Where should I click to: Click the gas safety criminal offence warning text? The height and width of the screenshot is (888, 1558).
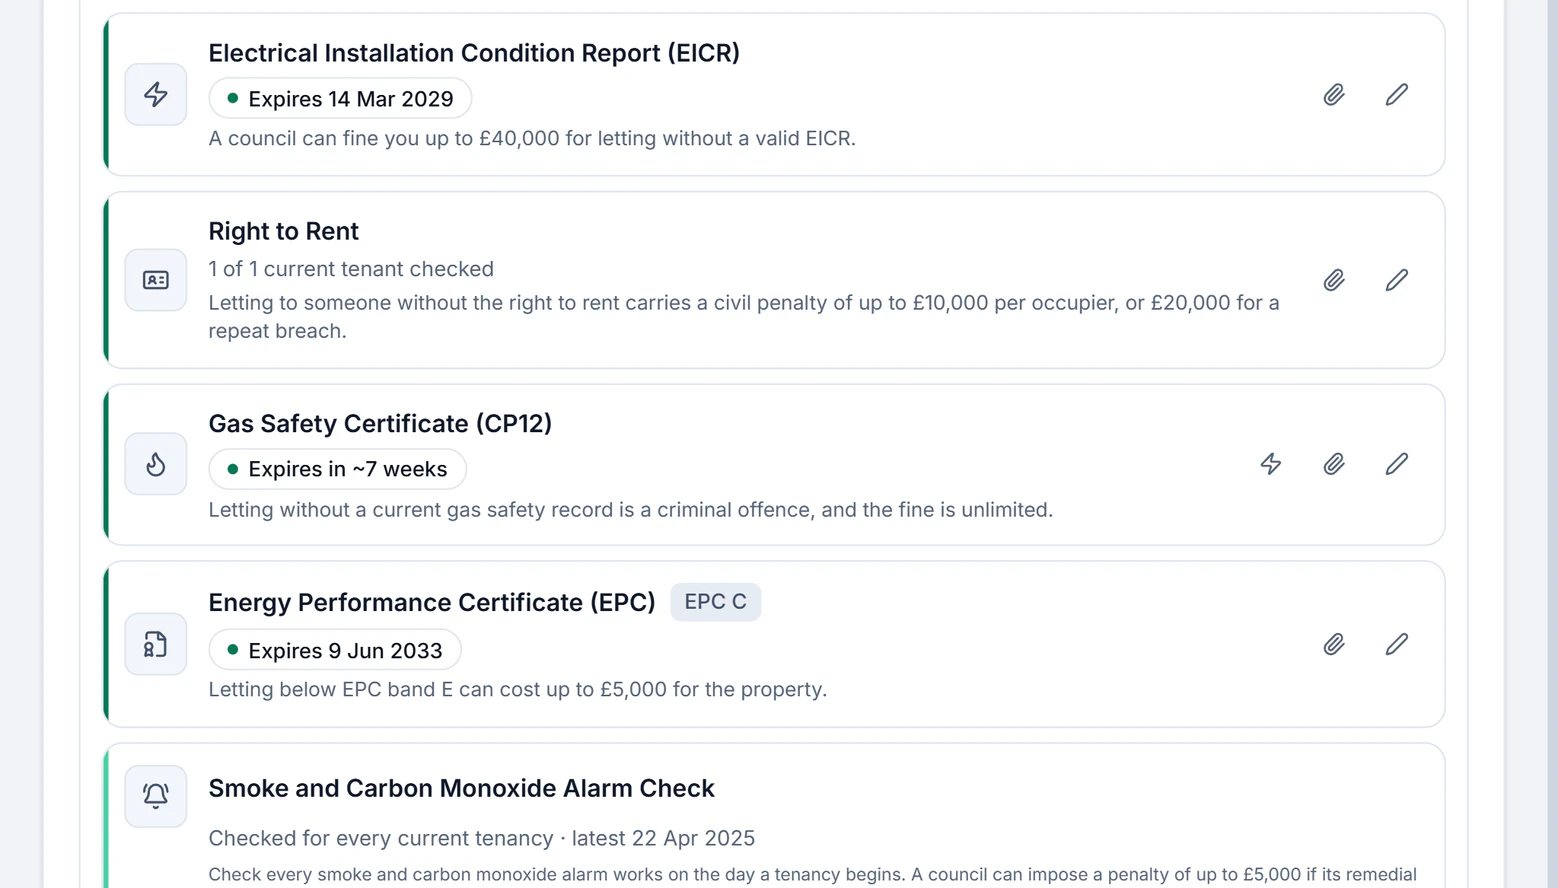[631, 510]
